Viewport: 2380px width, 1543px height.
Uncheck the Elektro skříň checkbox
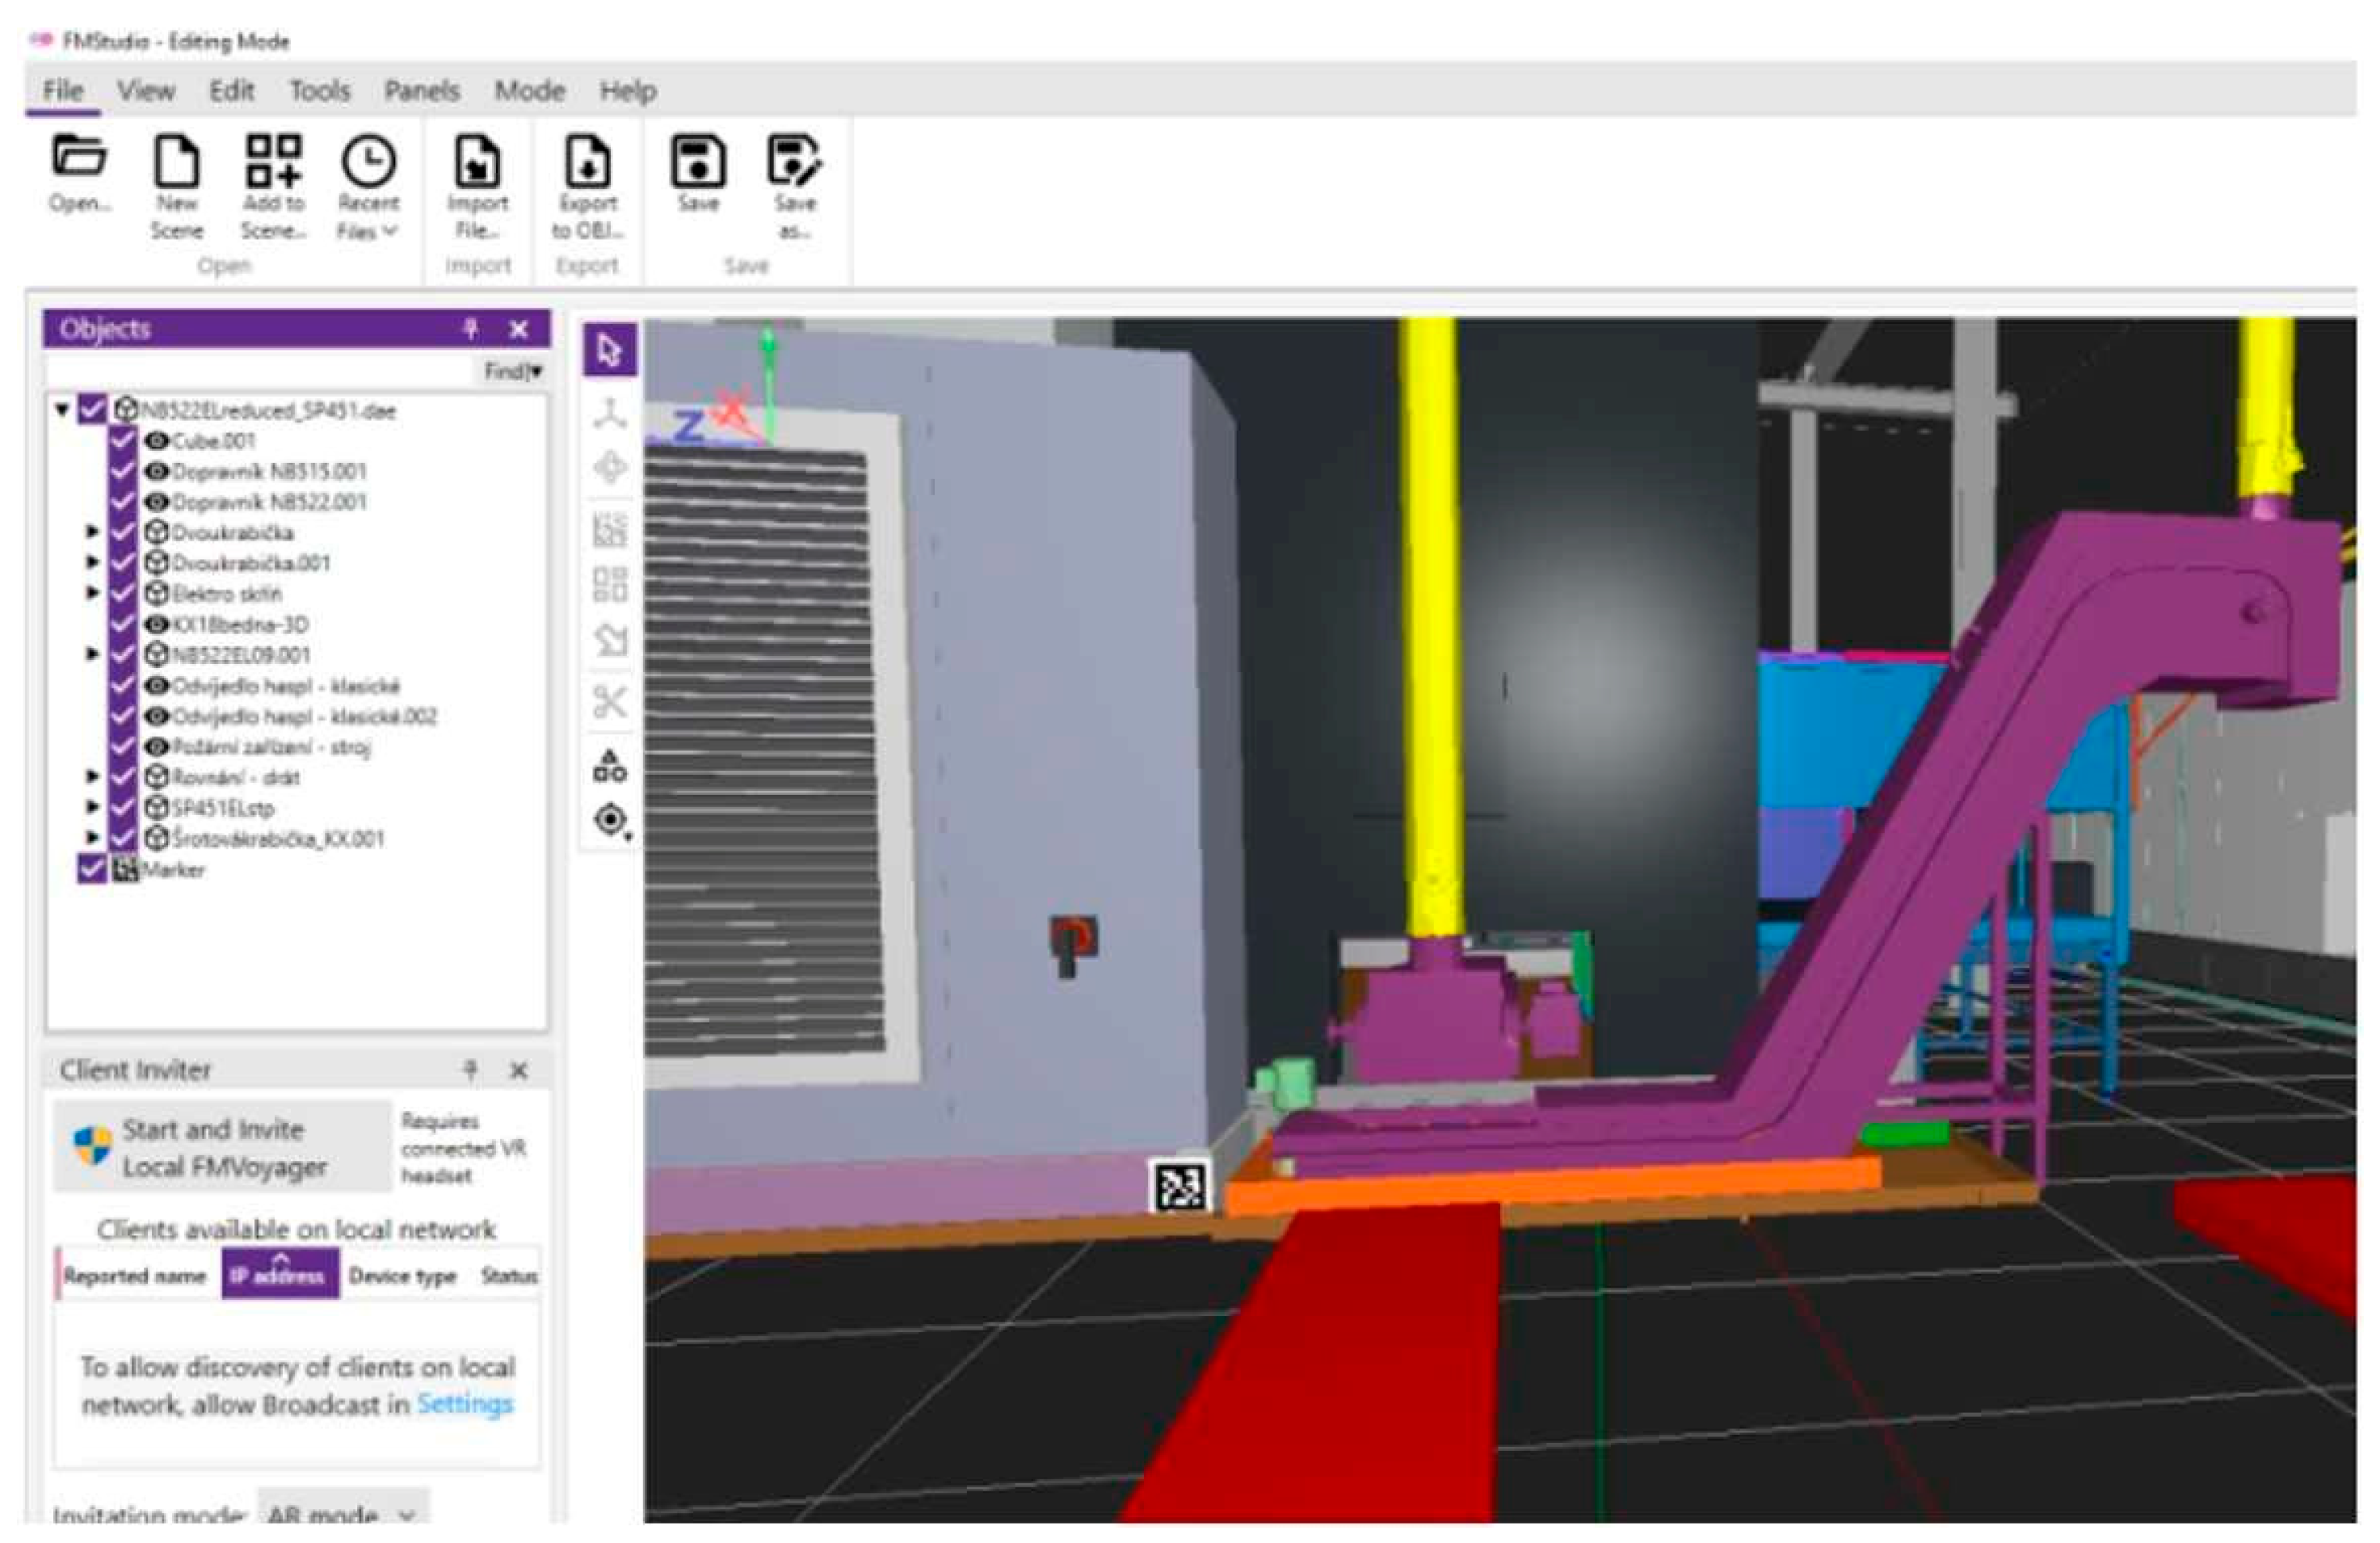pos(123,593)
